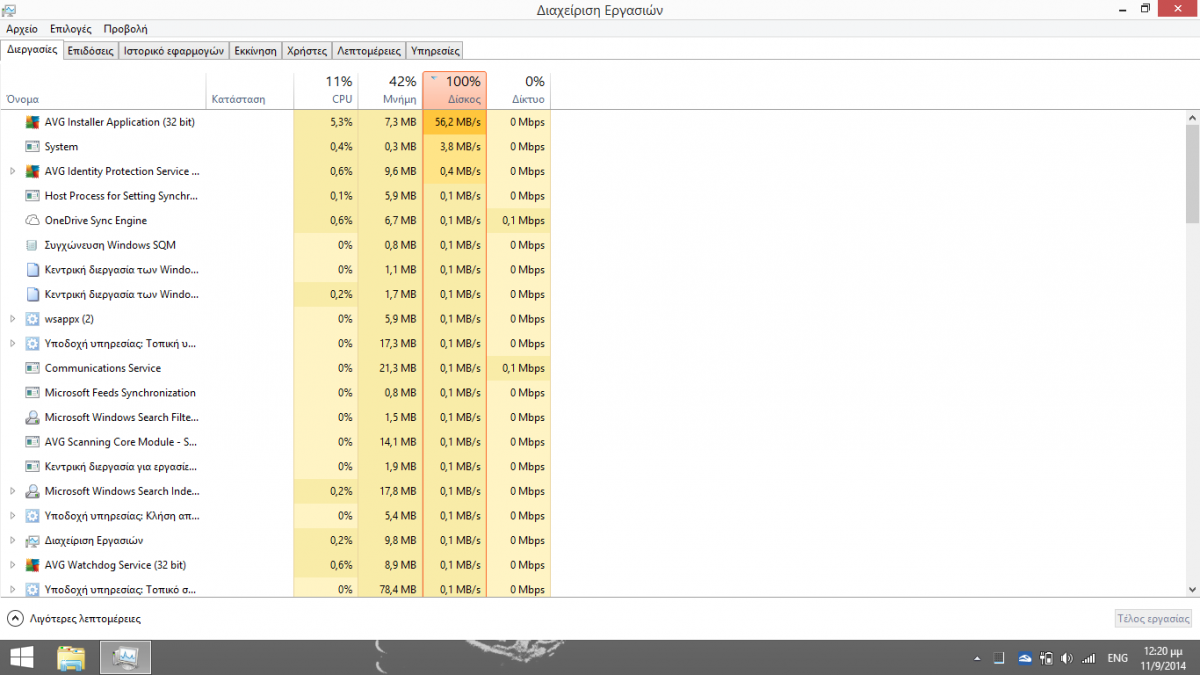The image size is (1200, 675).
Task: Switch to the Υπηρεσίες tab
Action: (x=435, y=50)
